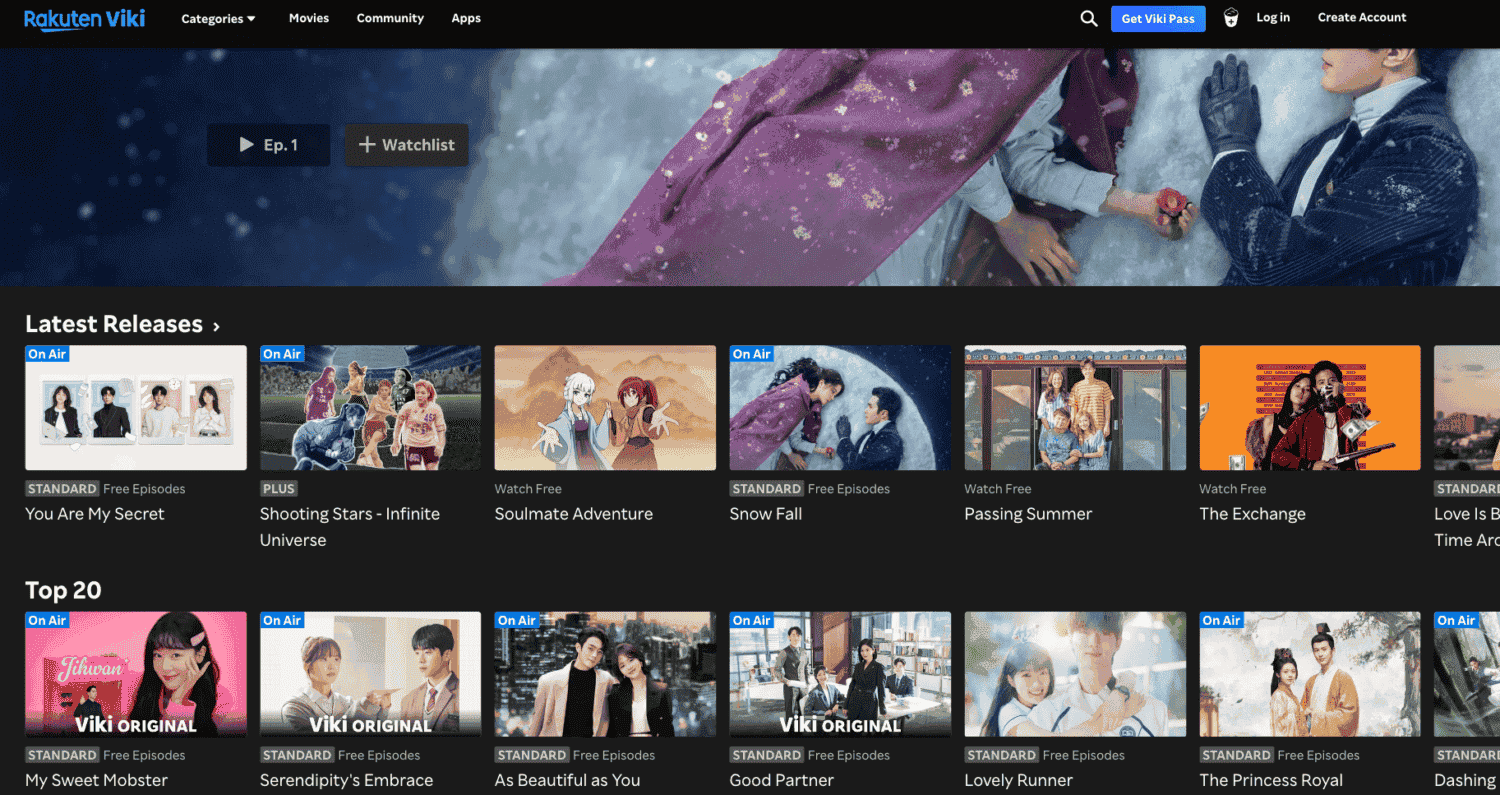Expand Latest Releases via its chevron
This screenshot has width=1500, height=795.
[216, 324]
